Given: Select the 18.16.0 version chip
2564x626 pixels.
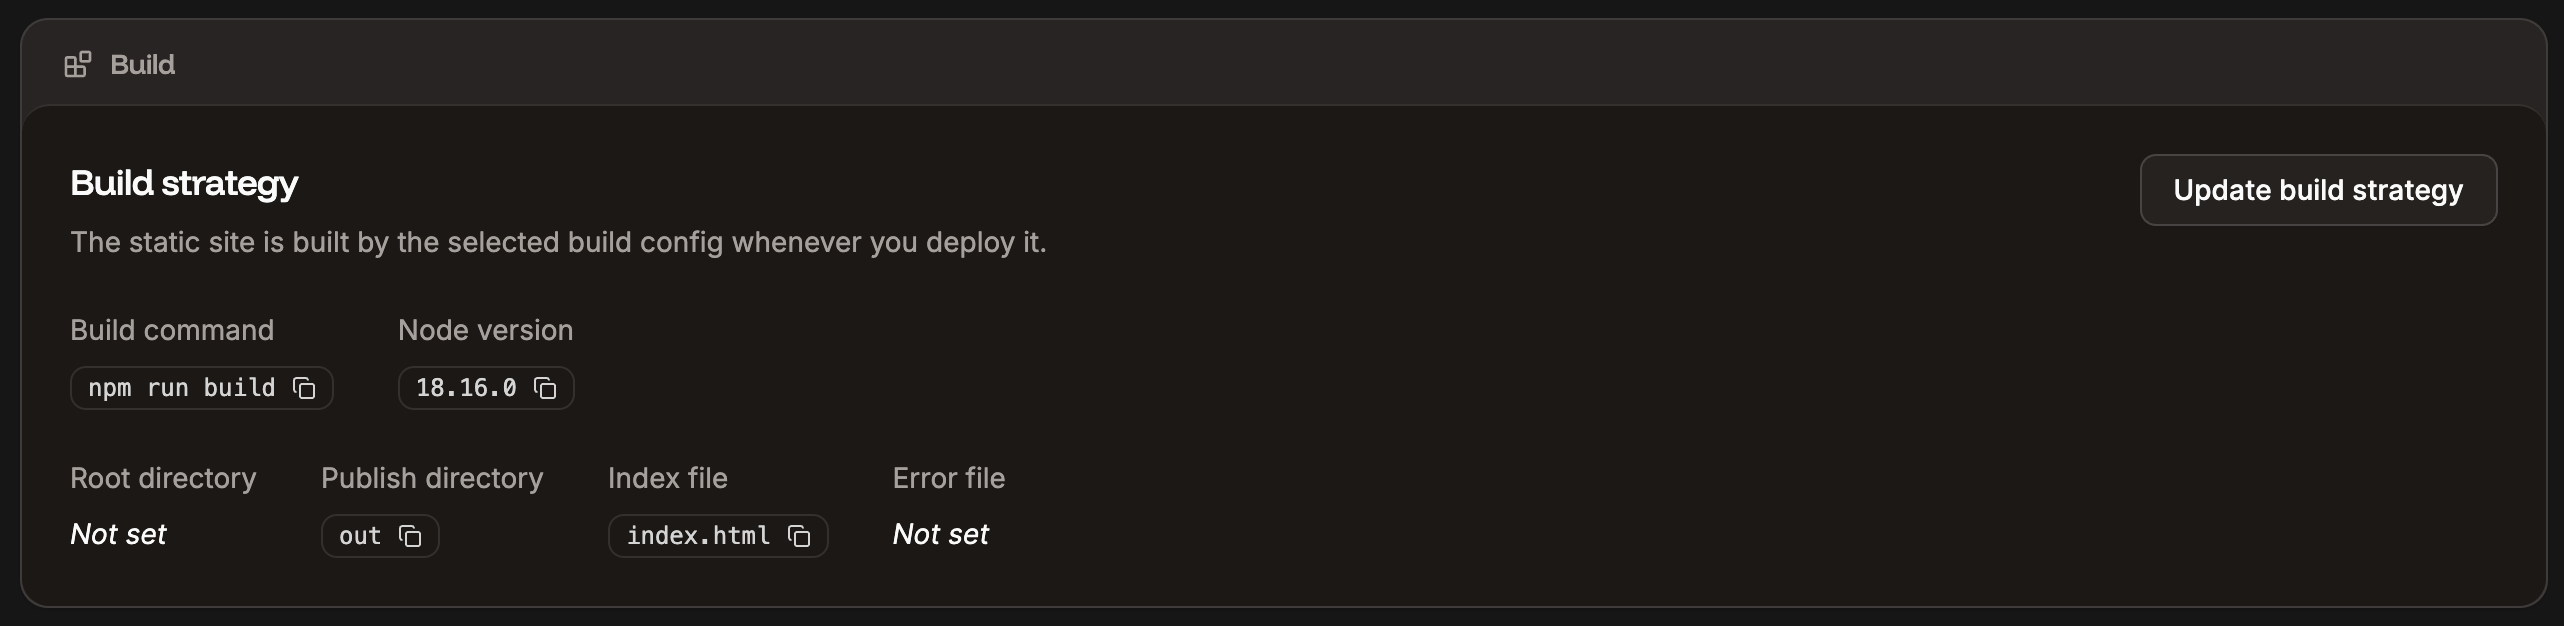Looking at the screenshot, I should [x=467, y=388].
